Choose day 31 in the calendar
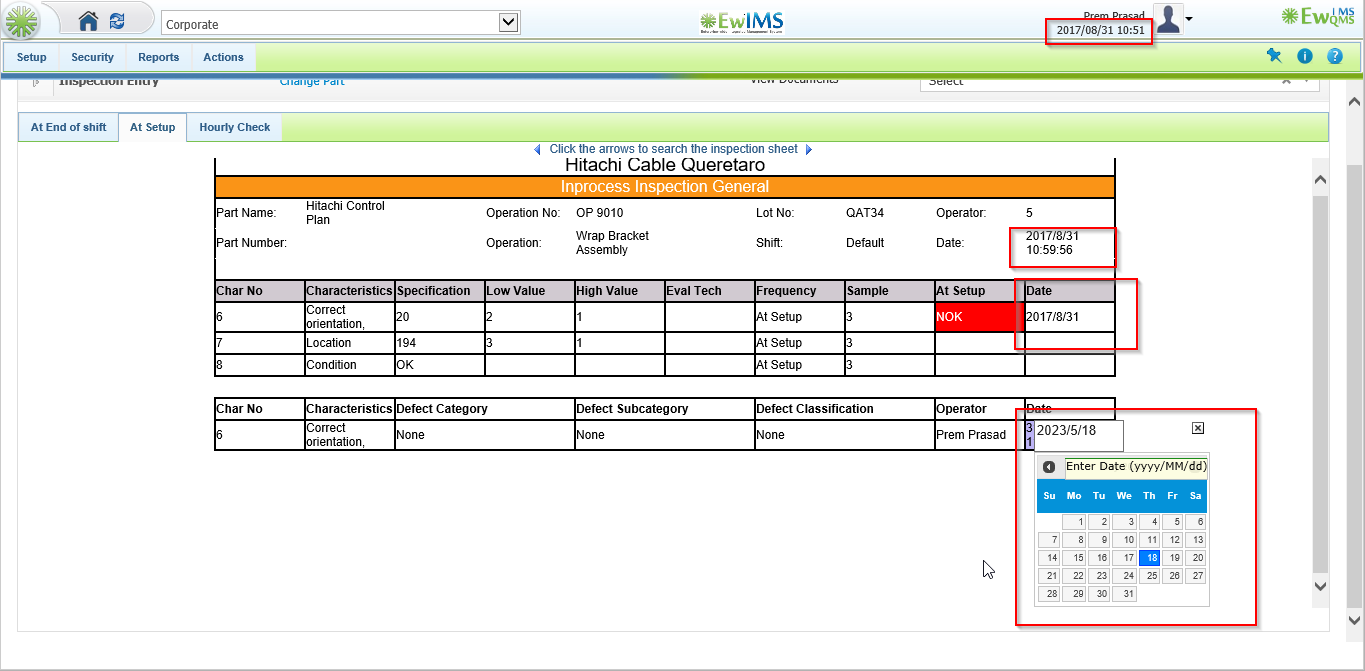Image resolution: width=1365 pixels, height=671 pixels. click(x=1125, y=594)
